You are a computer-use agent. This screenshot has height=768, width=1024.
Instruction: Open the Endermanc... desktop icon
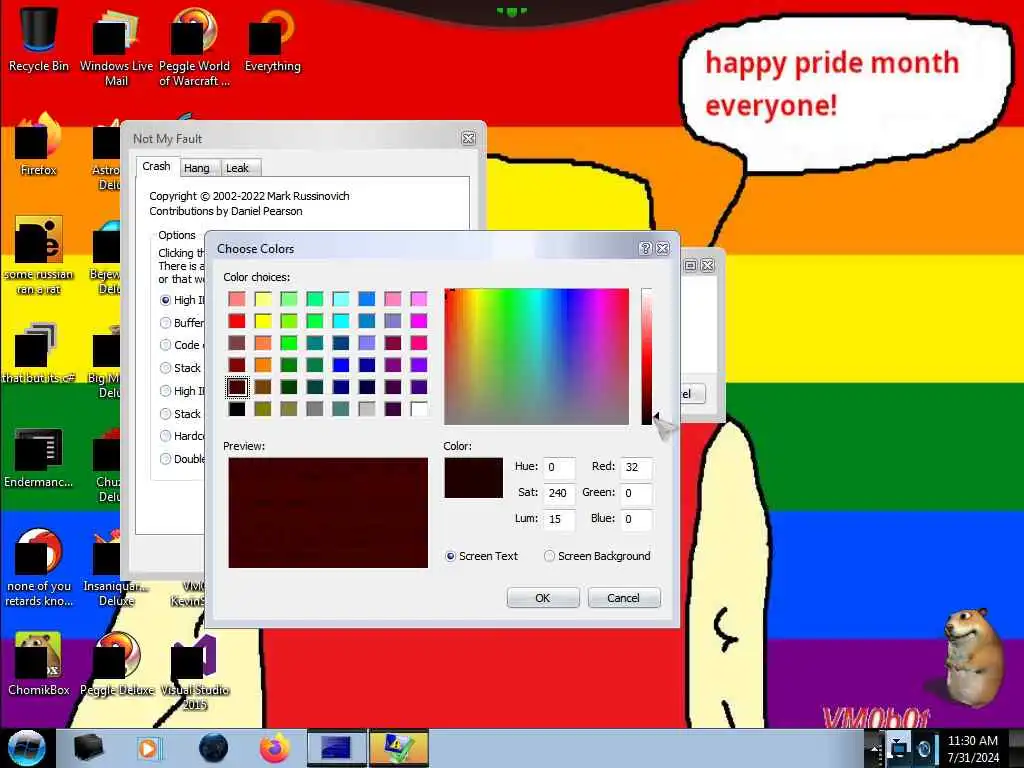[39, 457]
